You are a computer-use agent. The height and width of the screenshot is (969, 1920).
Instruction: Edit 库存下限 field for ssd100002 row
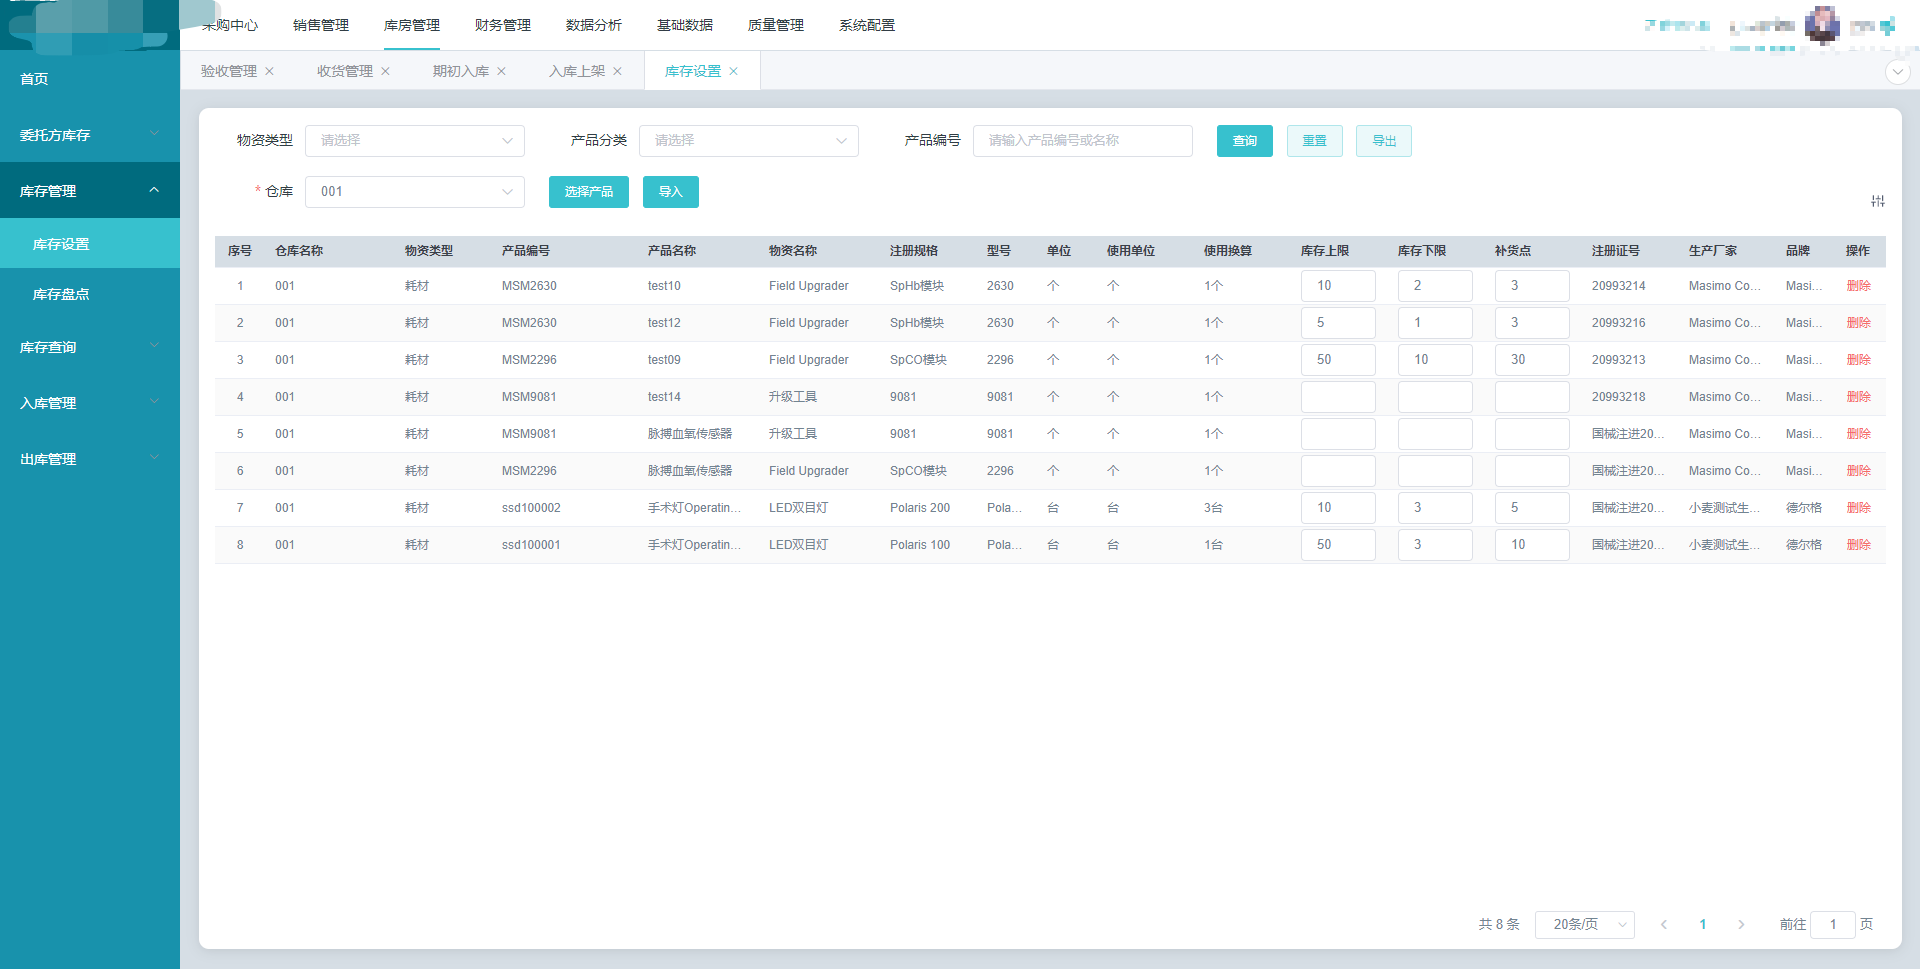(x=1435, y=508)
